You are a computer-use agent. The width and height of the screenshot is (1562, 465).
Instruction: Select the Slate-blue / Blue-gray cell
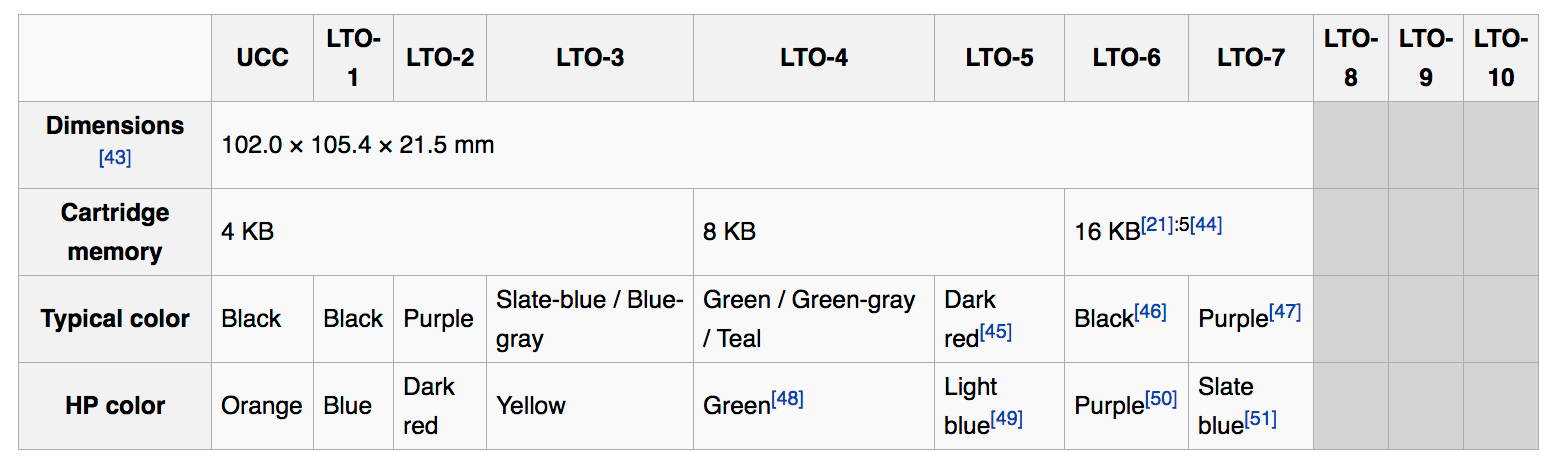tap(590, 319)
